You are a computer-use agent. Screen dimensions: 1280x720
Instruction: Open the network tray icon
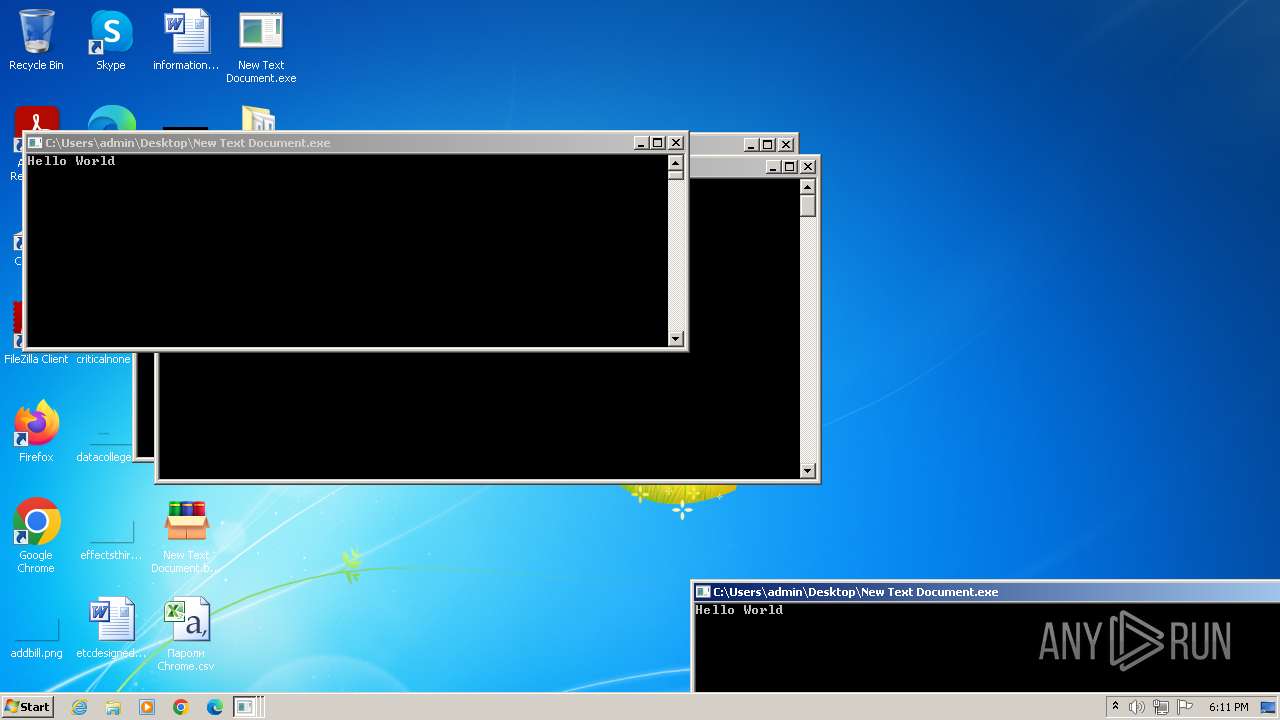click(x=1161, y=707)
